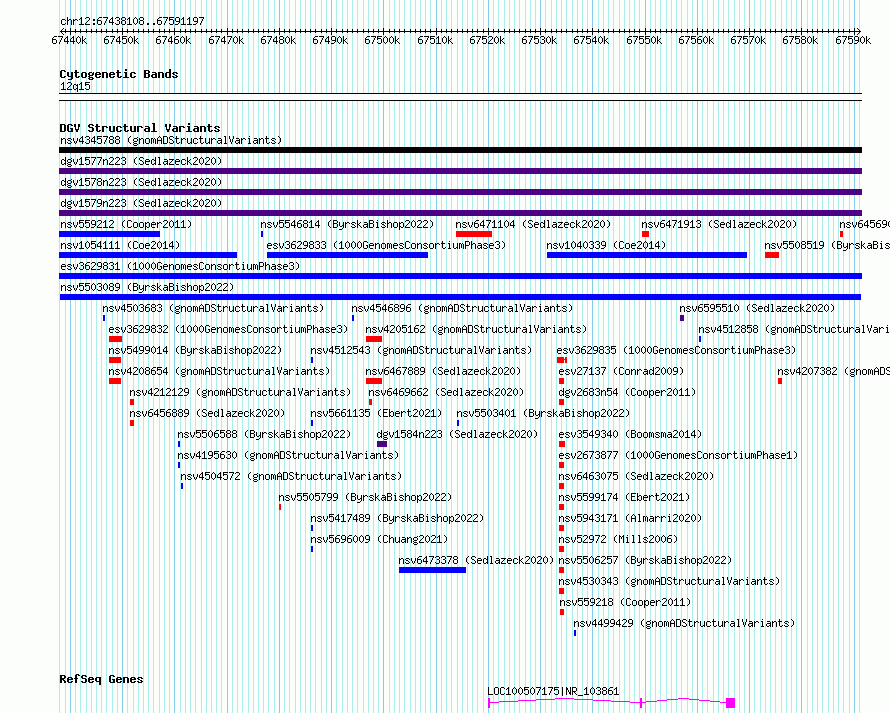Viewport: 890px width, 713px height.
Task: Click nsv5503401 (ByrskaBishop2022) label
Action: tap(543, 413)
